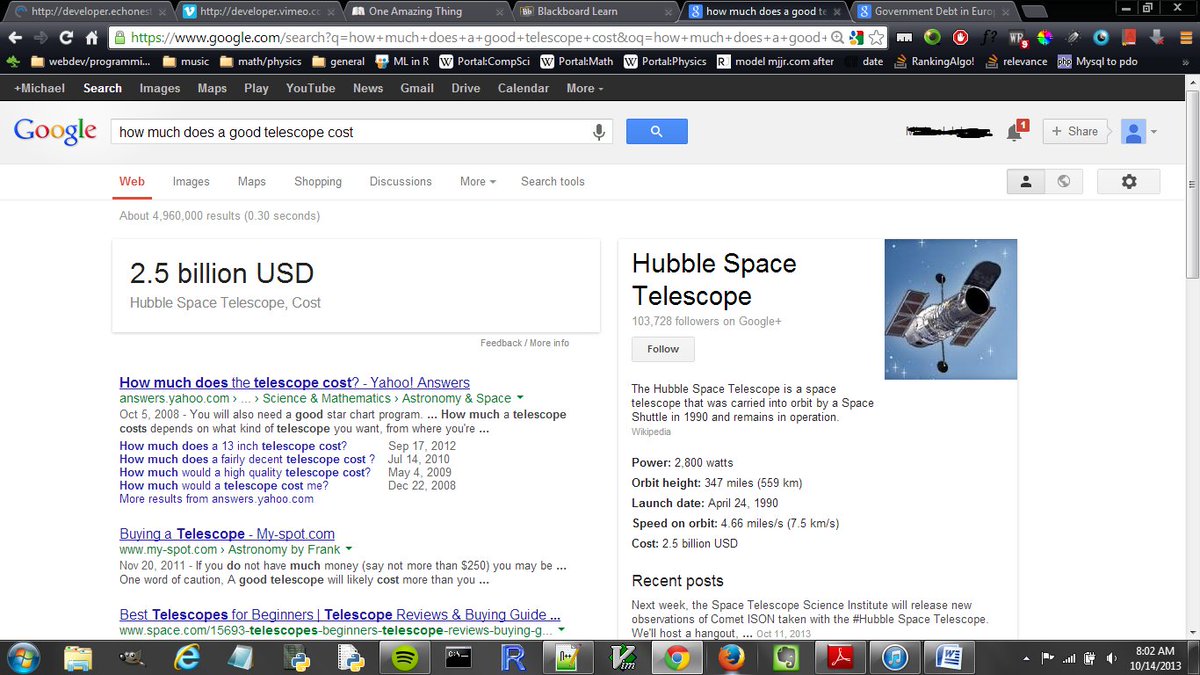Open Google+ notifications bell

coord(1014,132)
